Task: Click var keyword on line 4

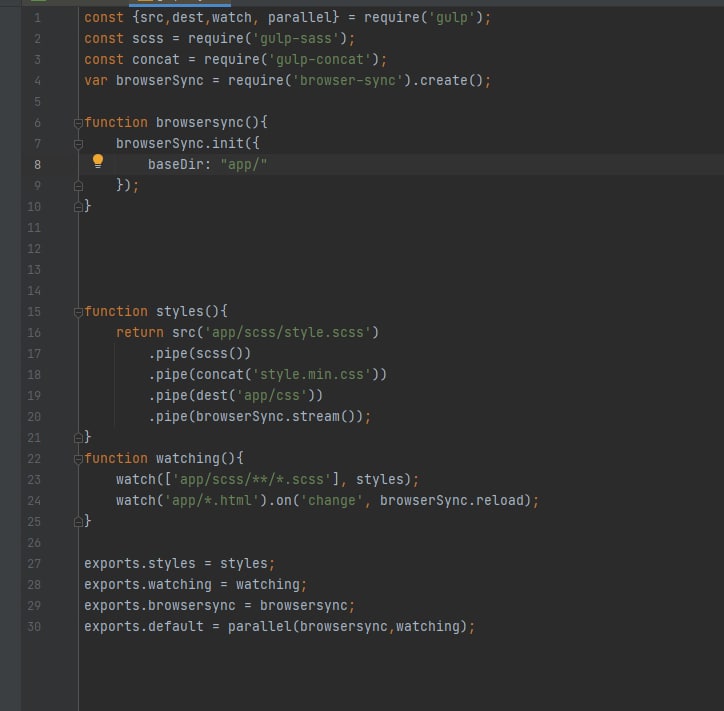Action: click(x=96, y=80)
